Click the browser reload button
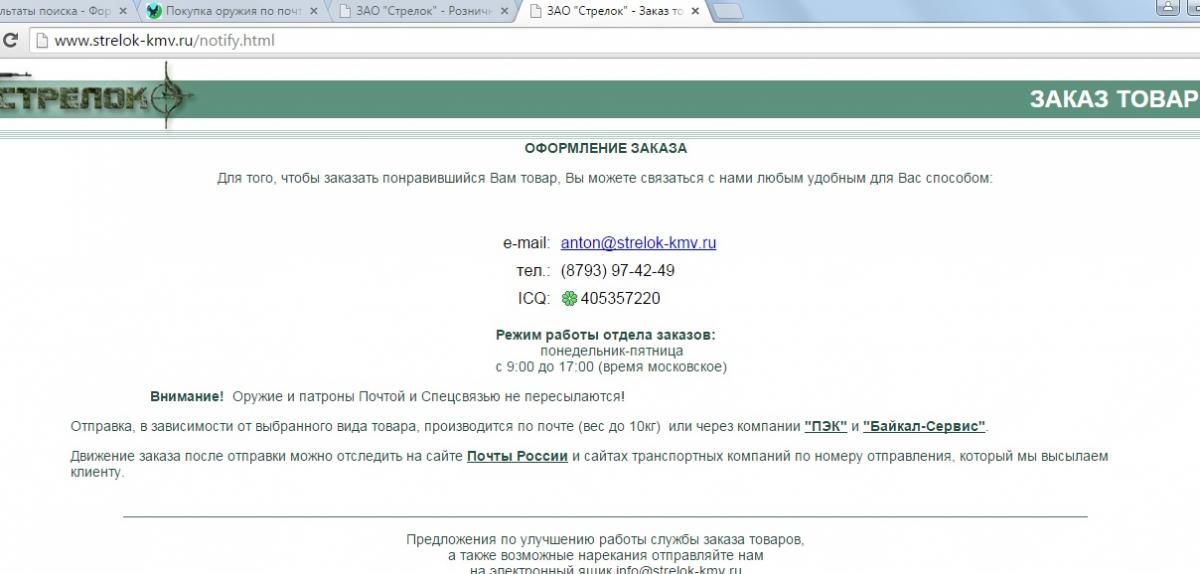 11,41
